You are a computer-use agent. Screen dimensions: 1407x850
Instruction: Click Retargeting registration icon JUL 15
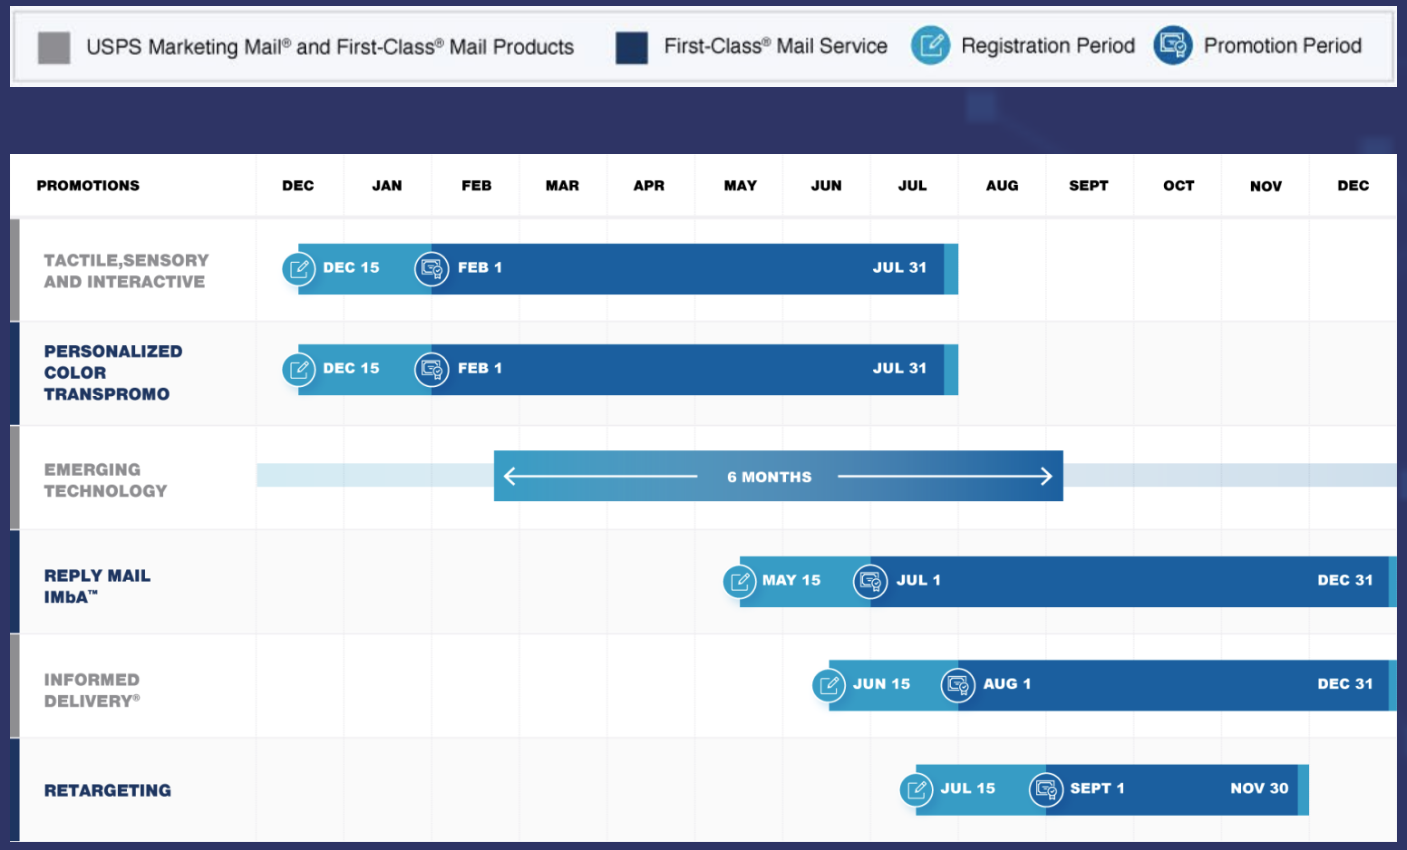click(916, 790)
